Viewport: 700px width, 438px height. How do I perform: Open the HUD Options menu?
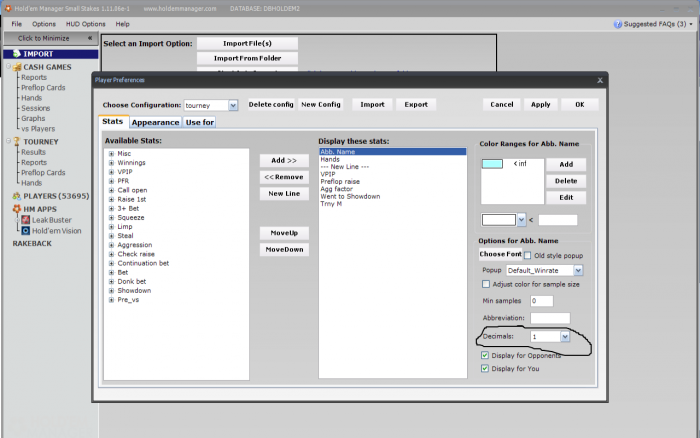point(85,23)
